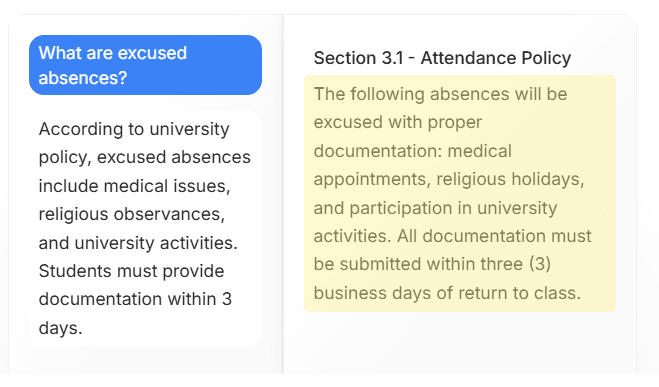
Task: Click "excused with proper" in the highlighted source
Action: [x=398, y=122]
